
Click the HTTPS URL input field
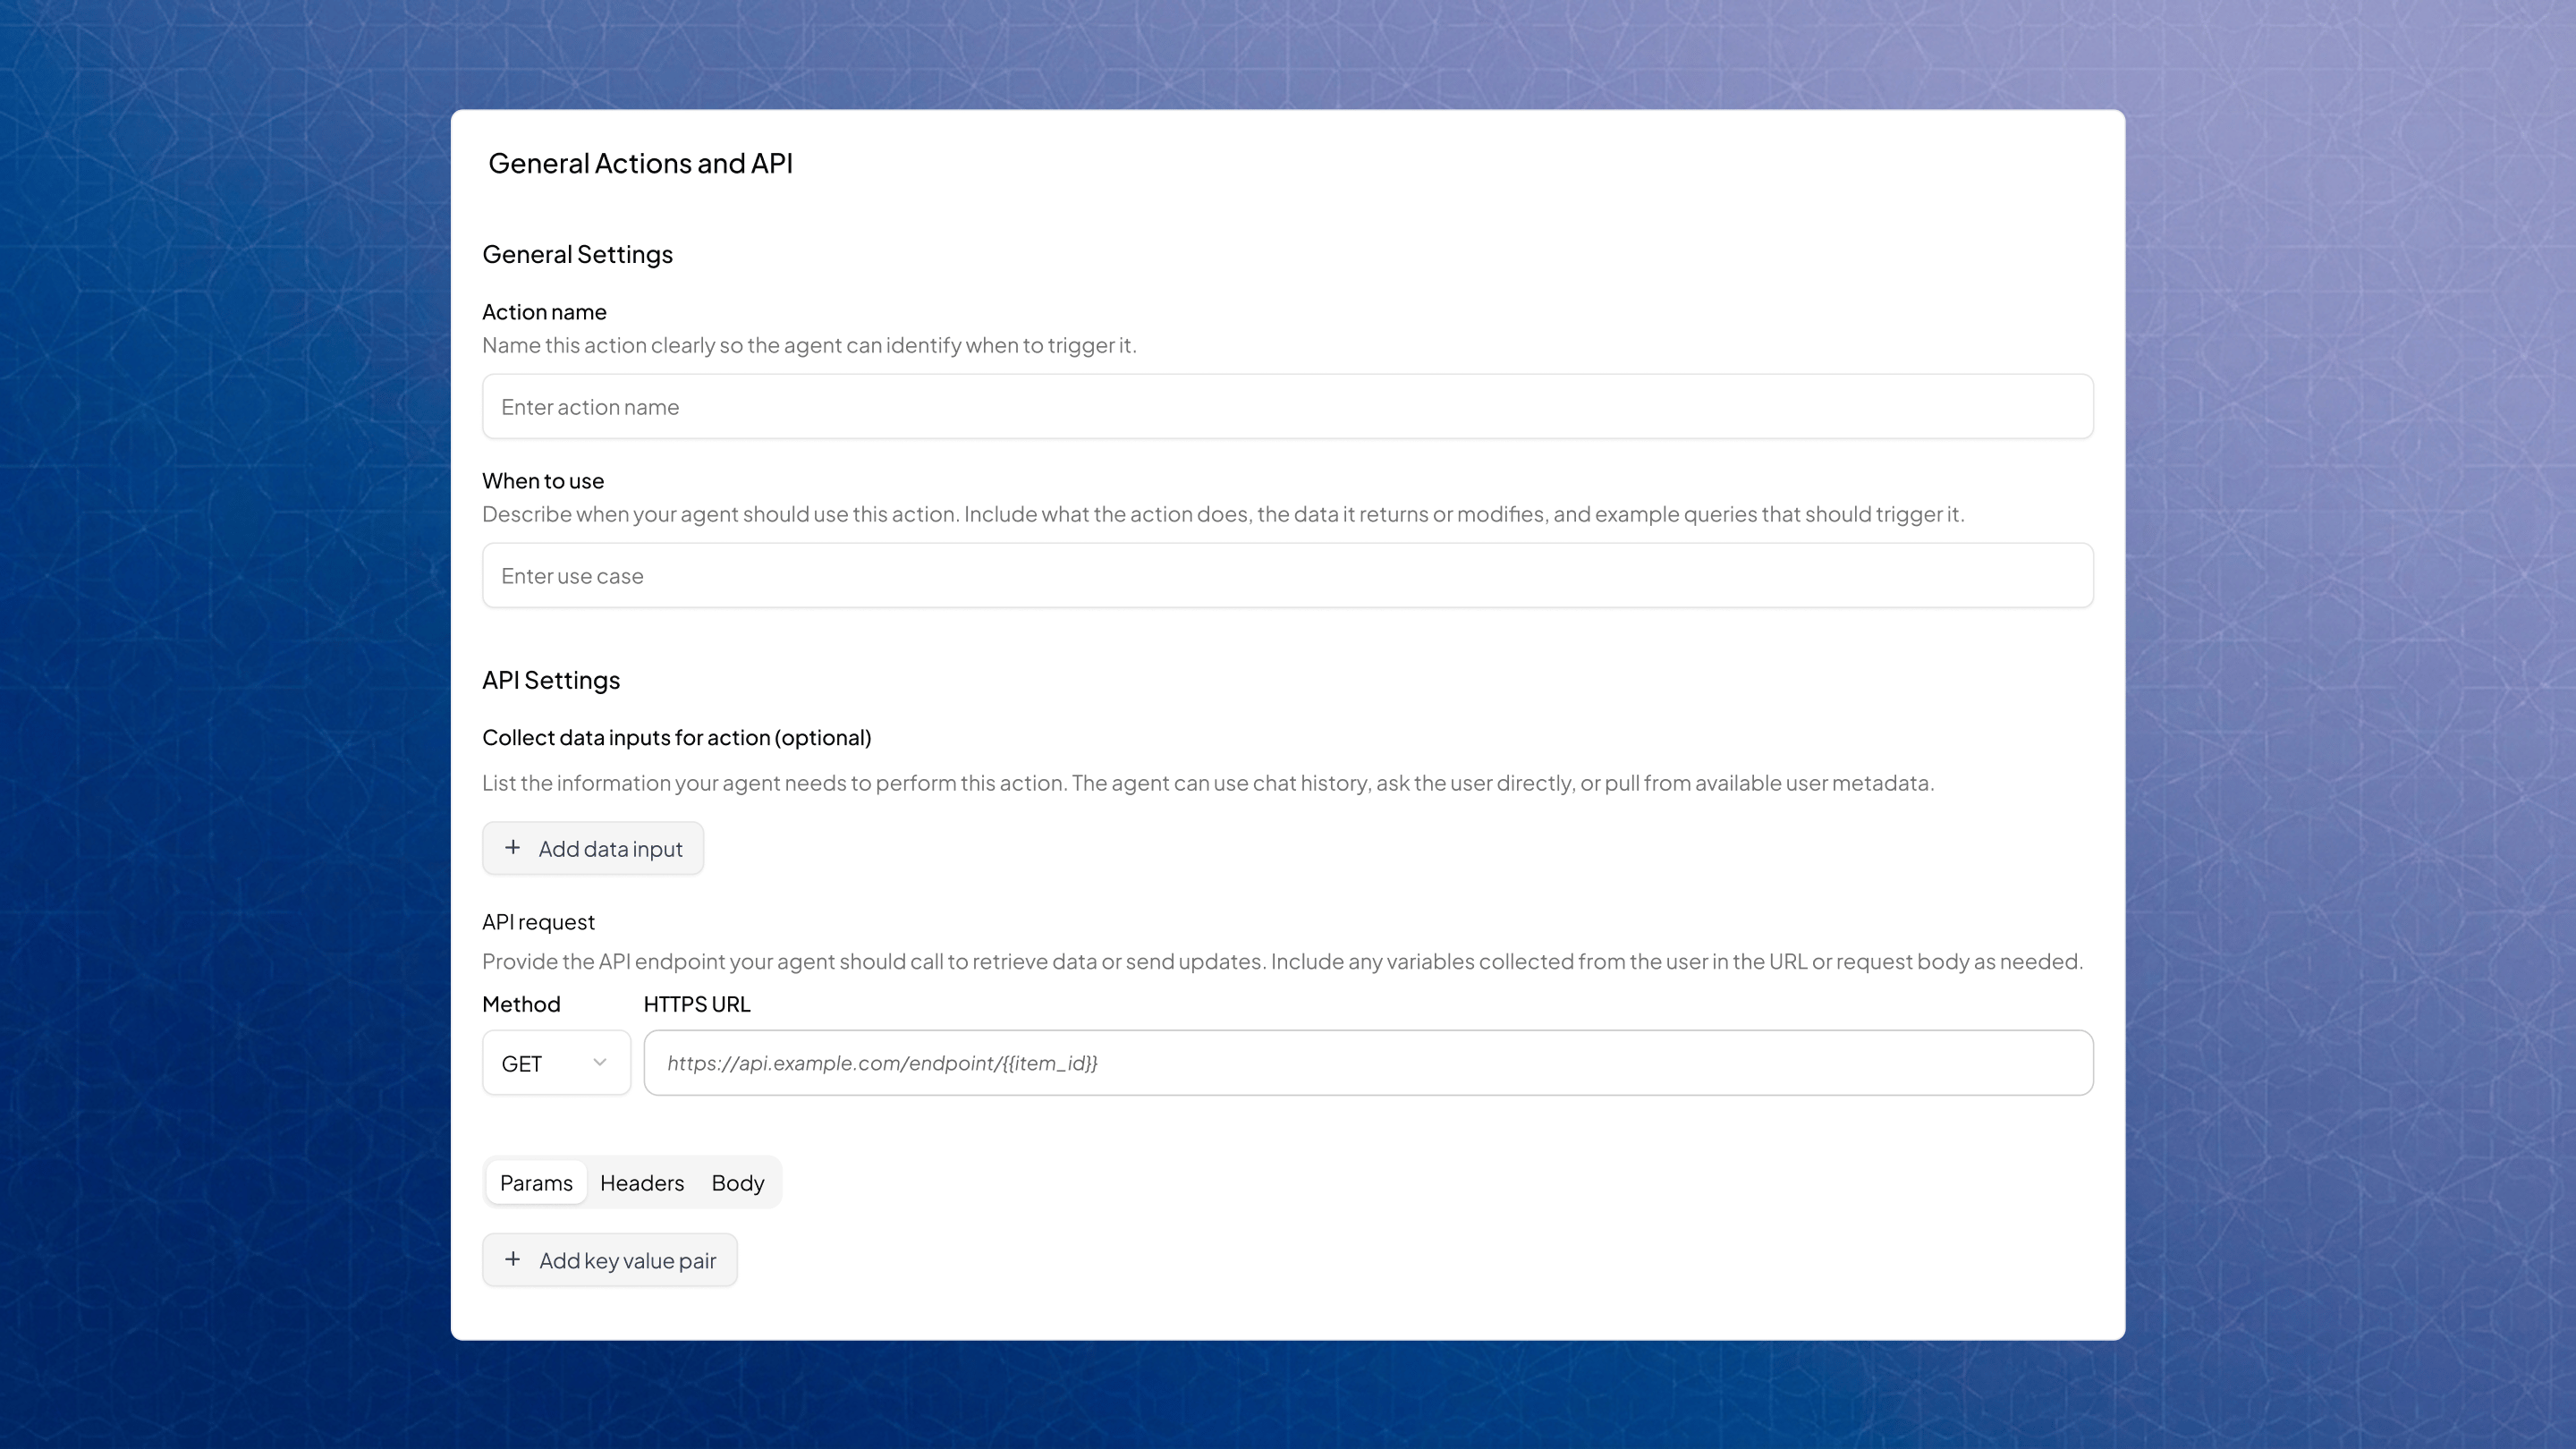[1368, 1062]
